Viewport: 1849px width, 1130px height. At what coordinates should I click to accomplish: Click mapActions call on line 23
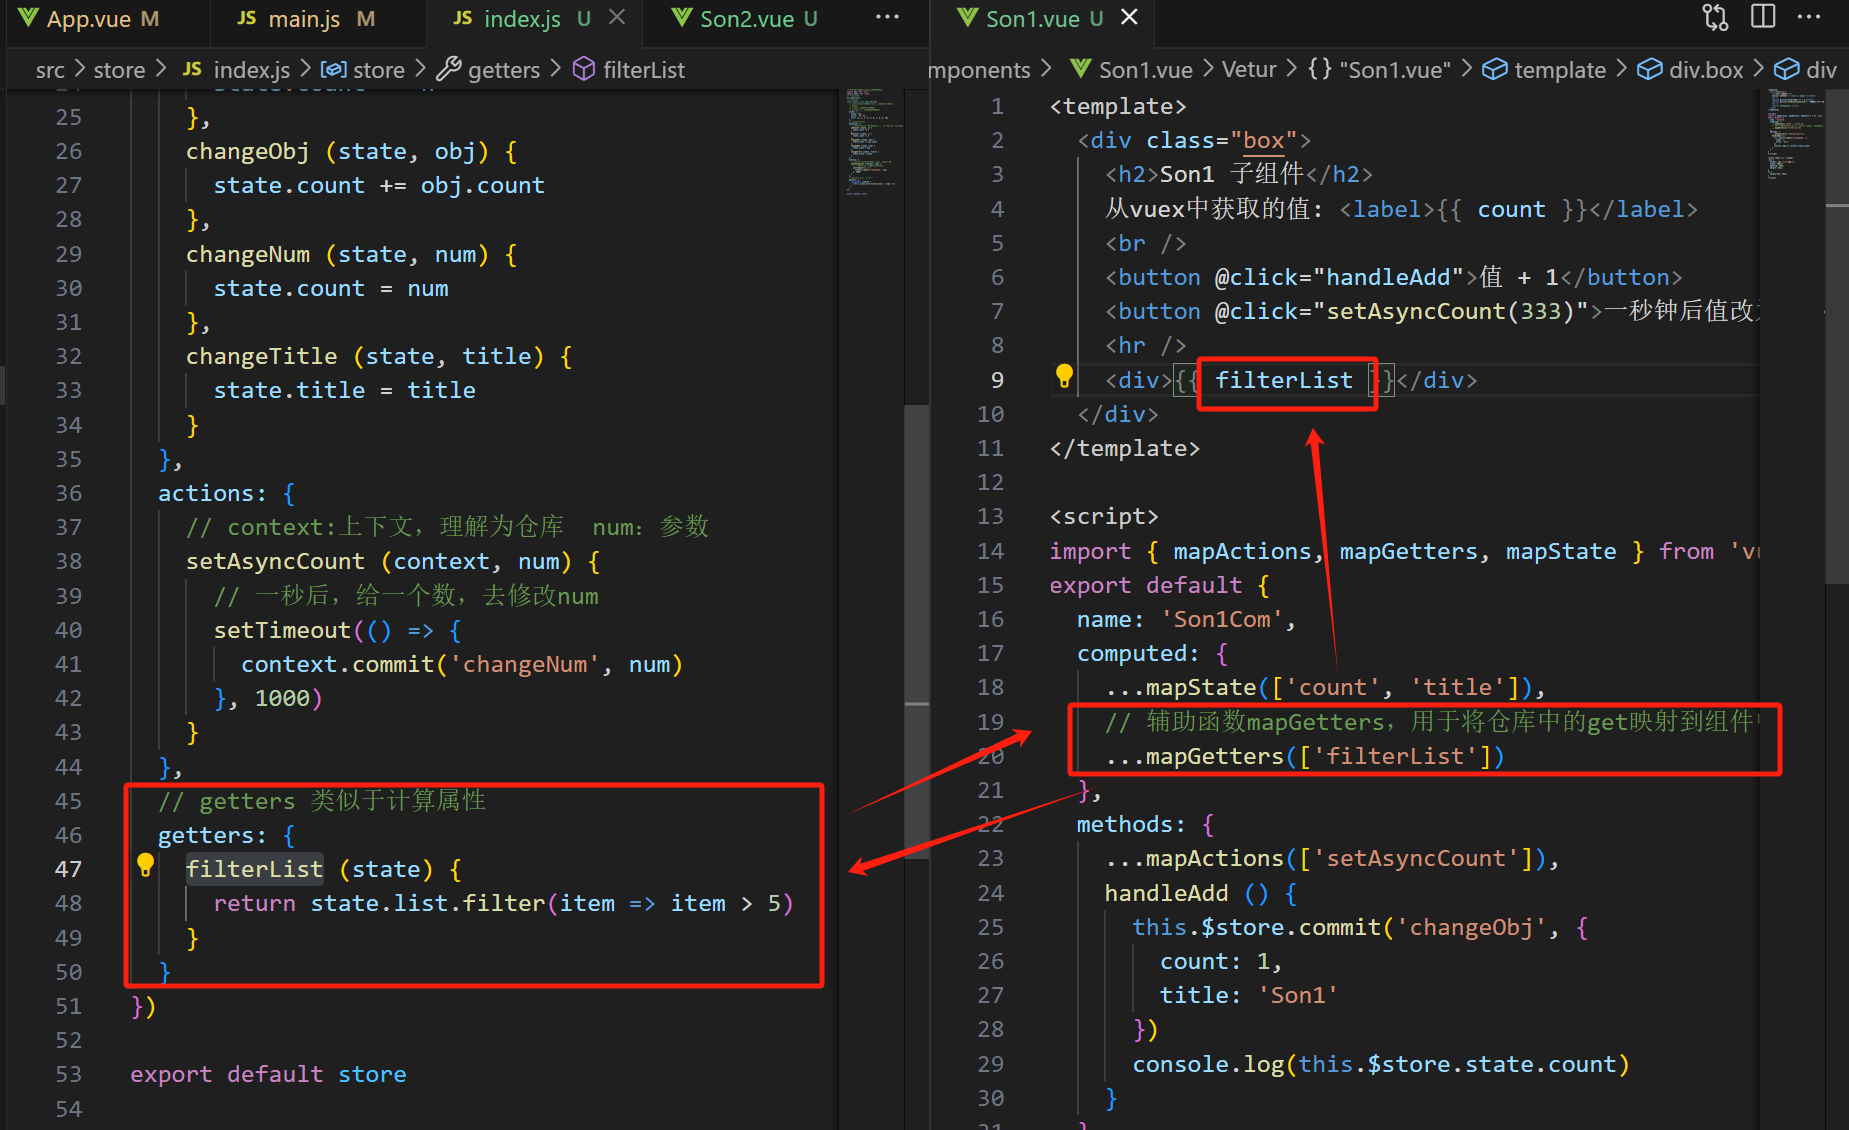pyautogui.click(x=1331, y=859)
